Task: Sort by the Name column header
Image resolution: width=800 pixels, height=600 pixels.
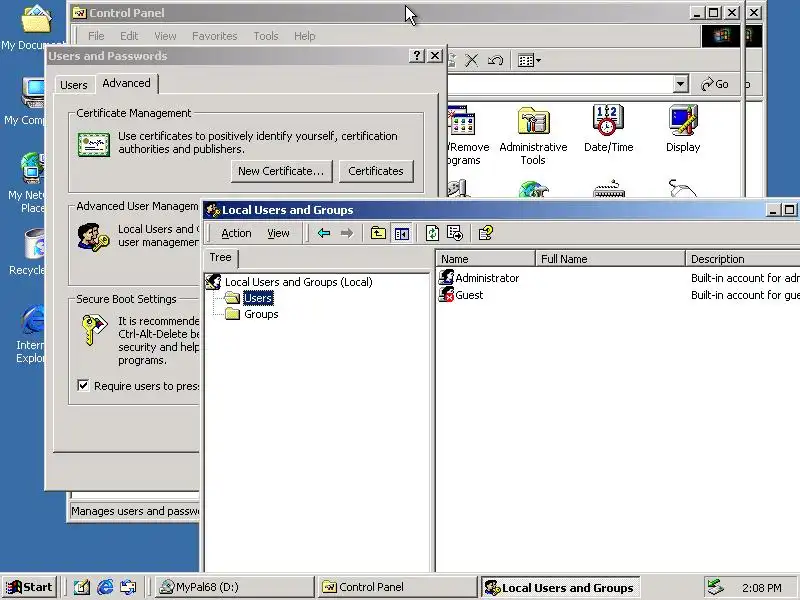Action: pyautogui.click(x=485, y=259)
